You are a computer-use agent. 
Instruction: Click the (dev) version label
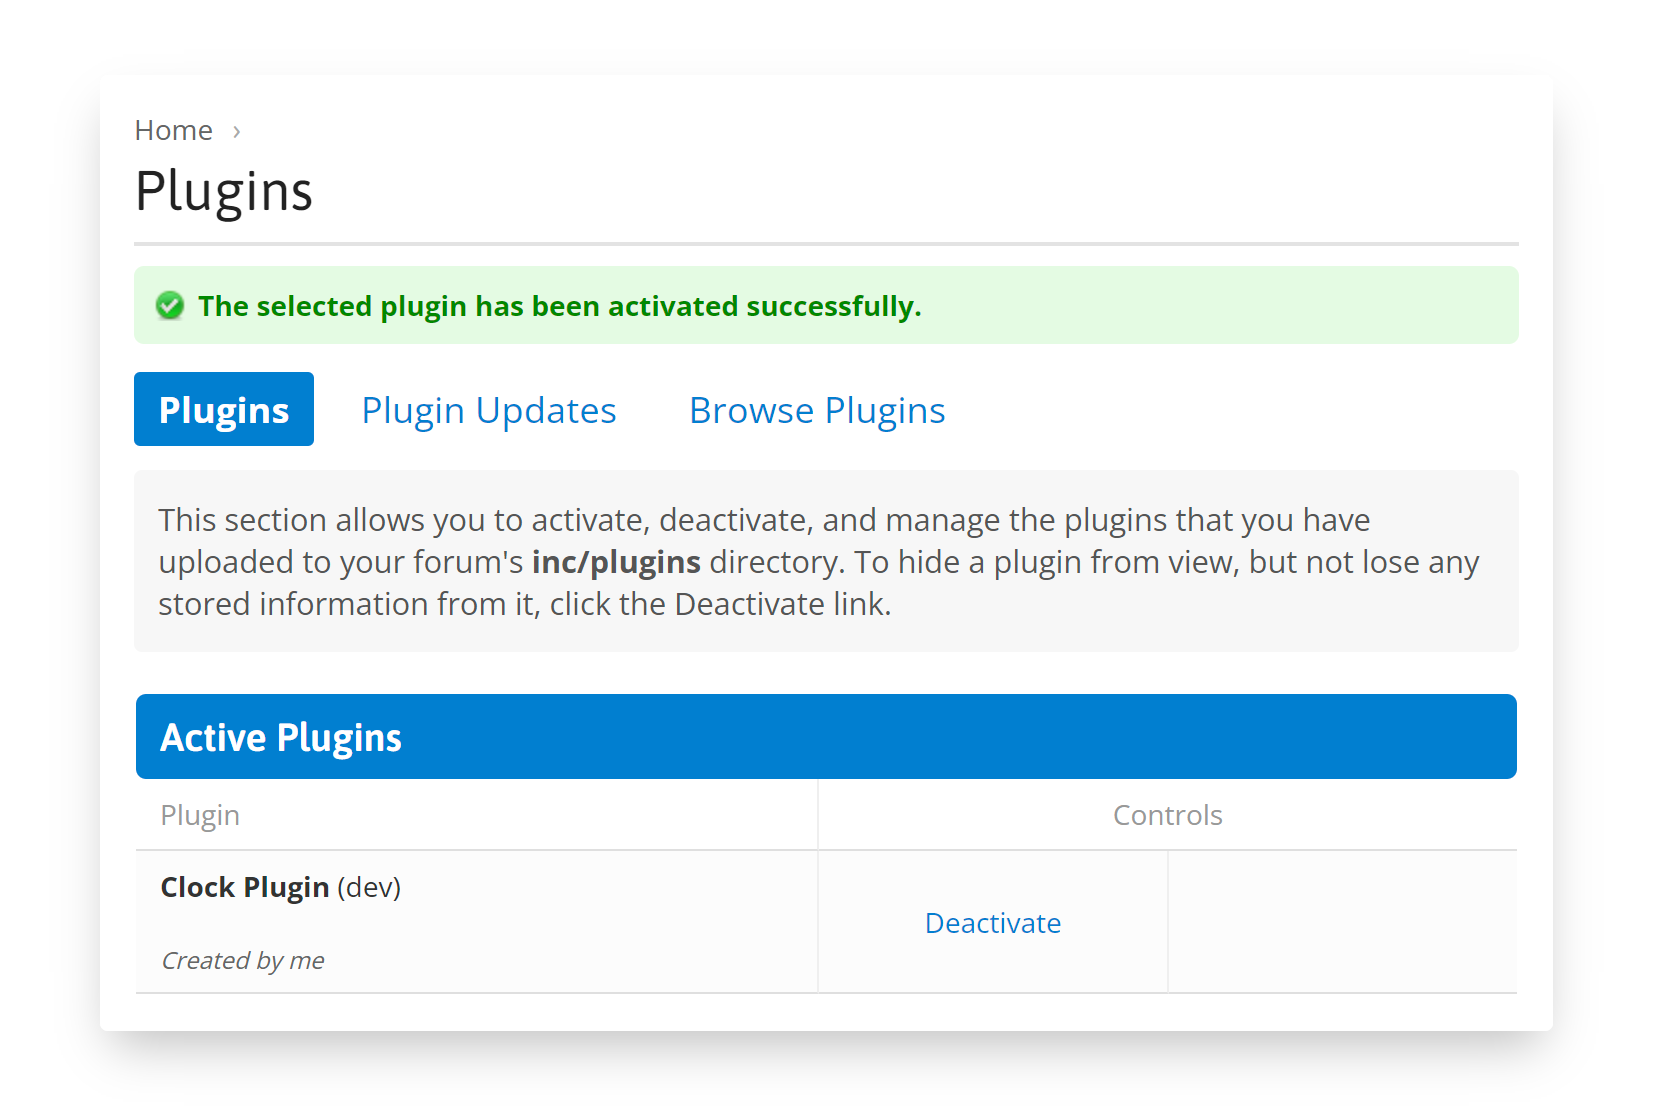tap(368, 887)
